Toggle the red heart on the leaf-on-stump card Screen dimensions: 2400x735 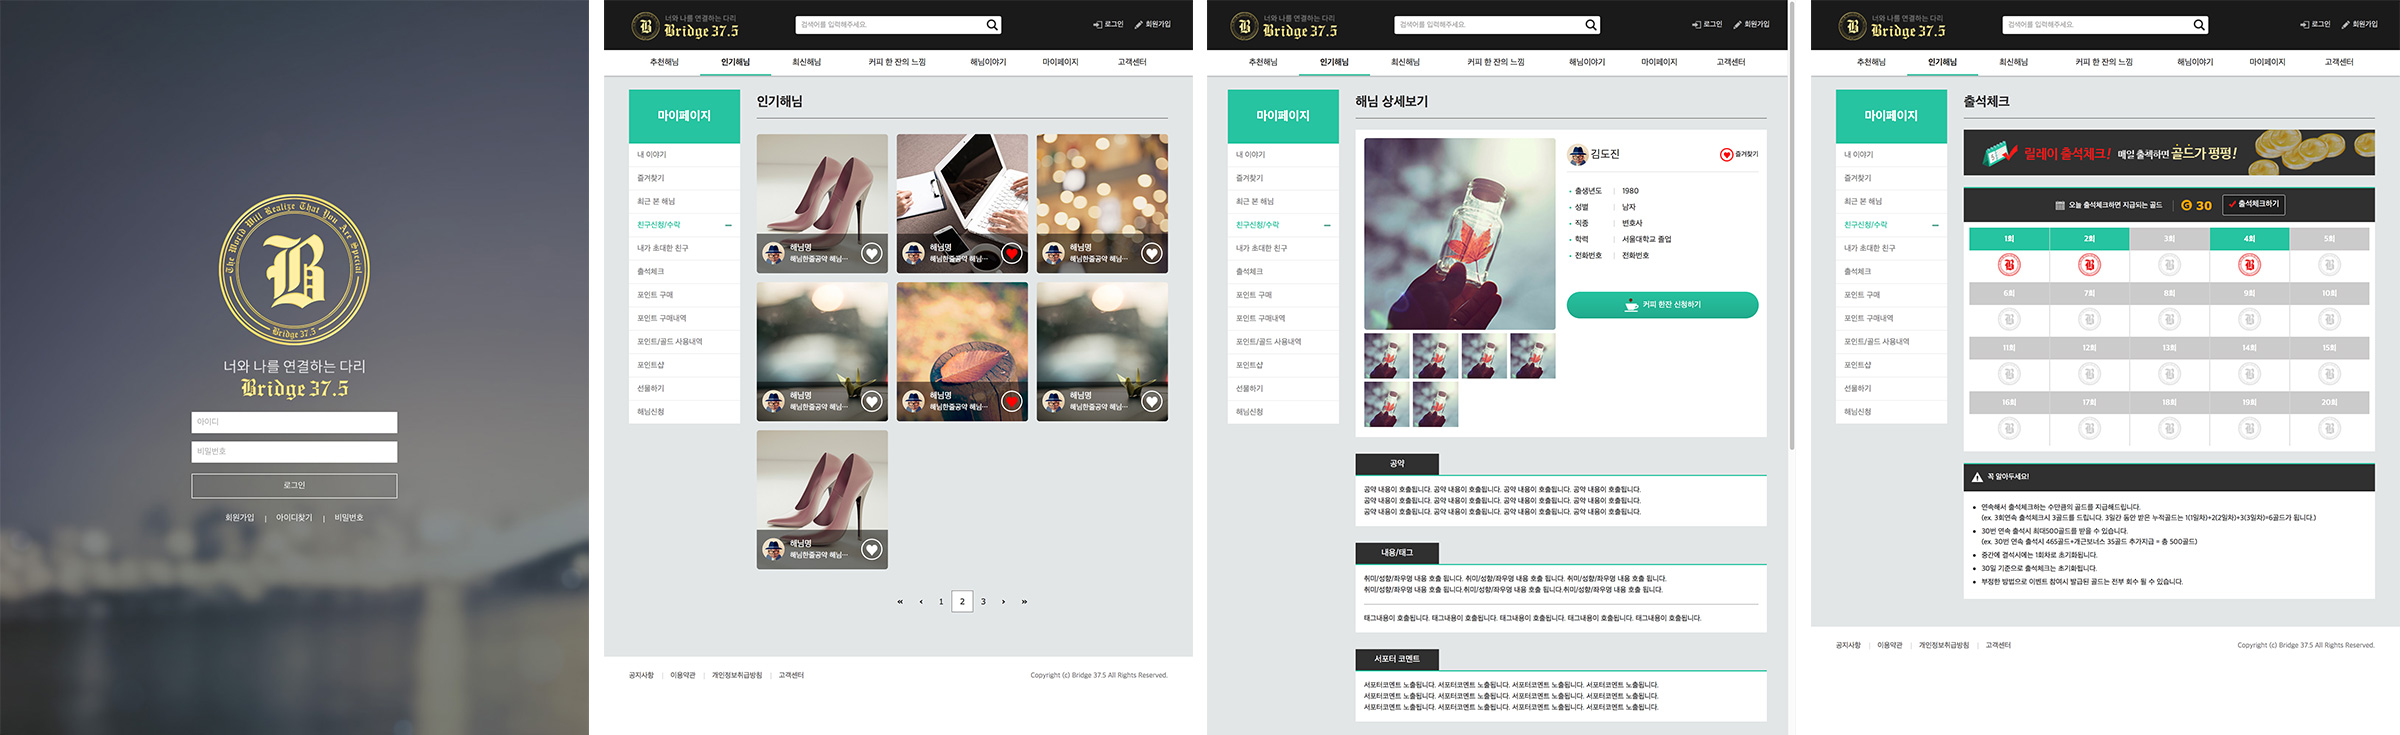point(1012,402)
